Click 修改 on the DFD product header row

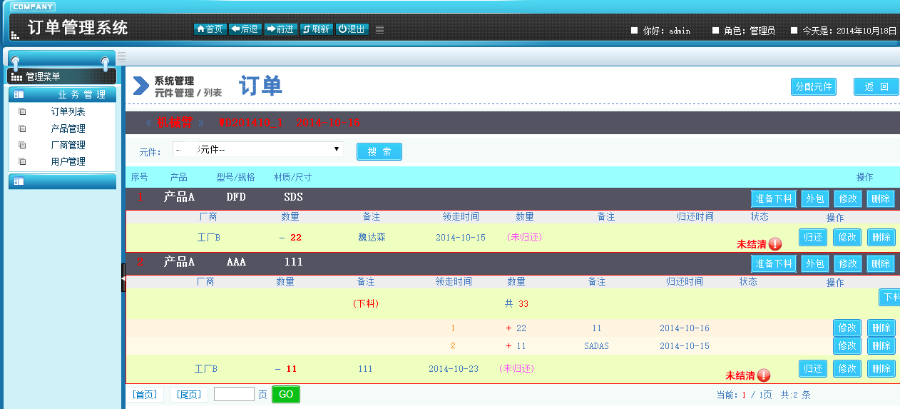click(x=848, y=199)
